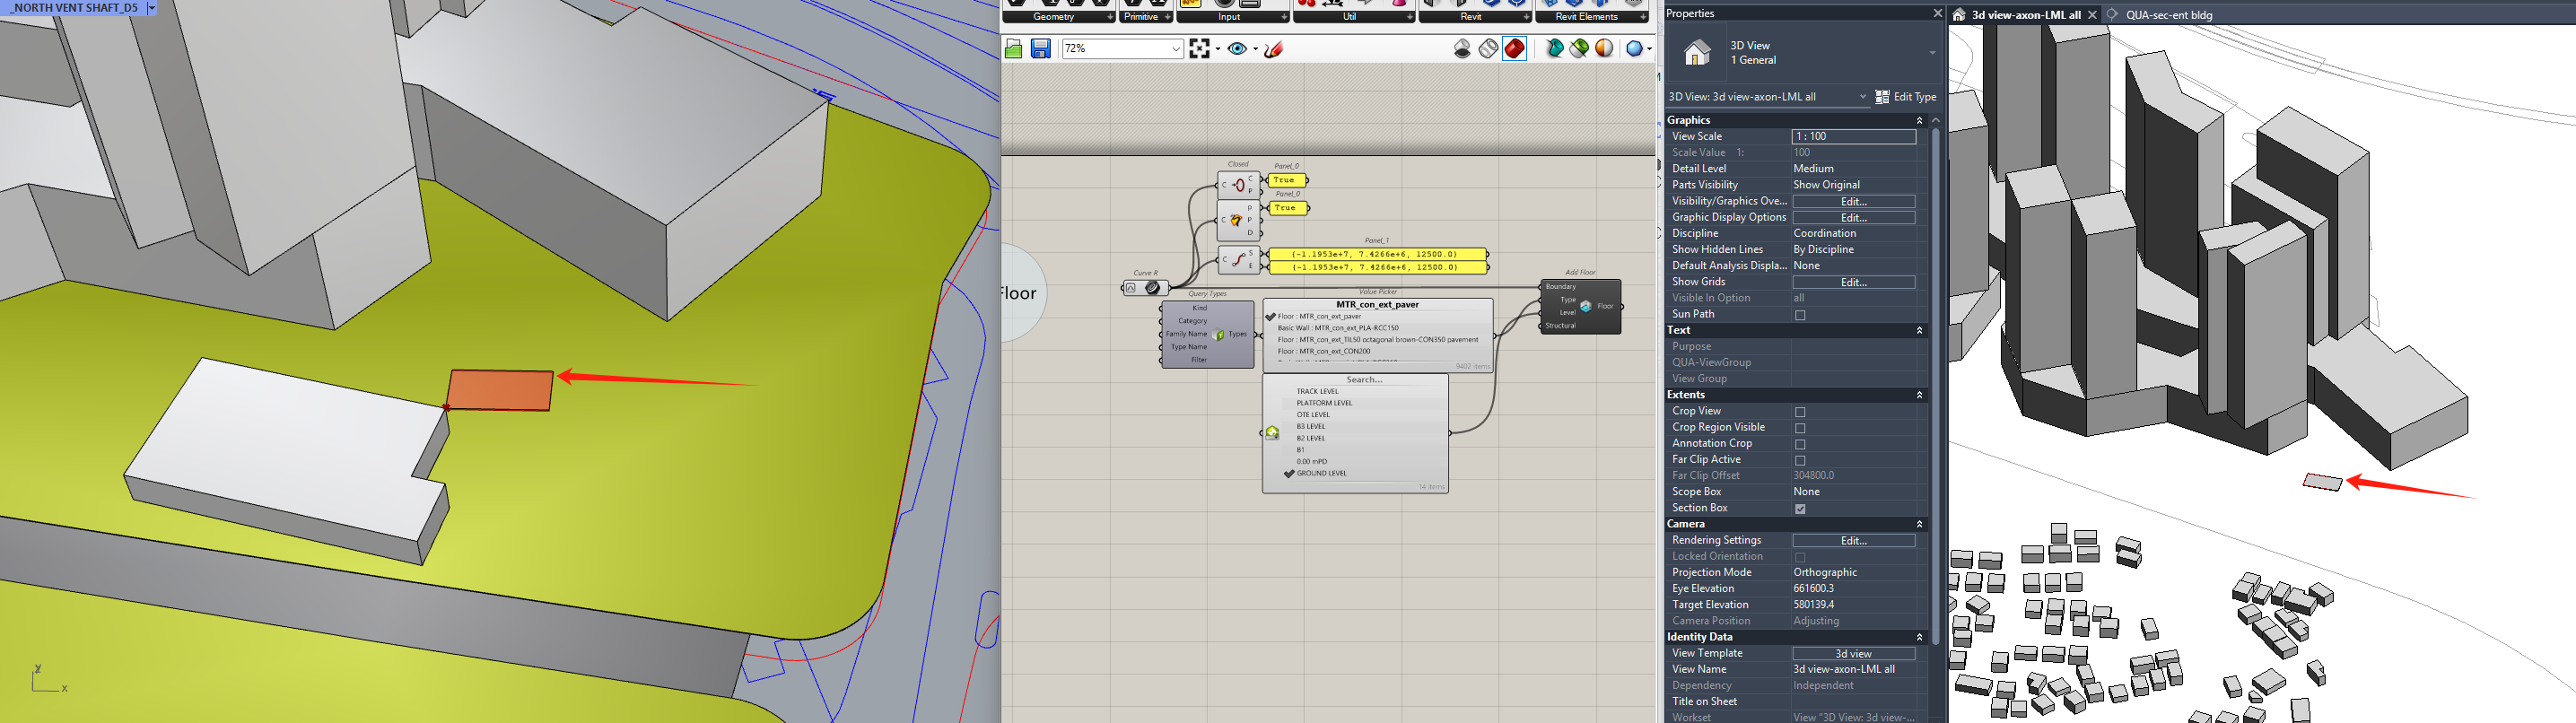The width and height of the screenshot is (2576, 723).
Task: Click the zoom extents frame icon
Action: (x=1199, y=49)
